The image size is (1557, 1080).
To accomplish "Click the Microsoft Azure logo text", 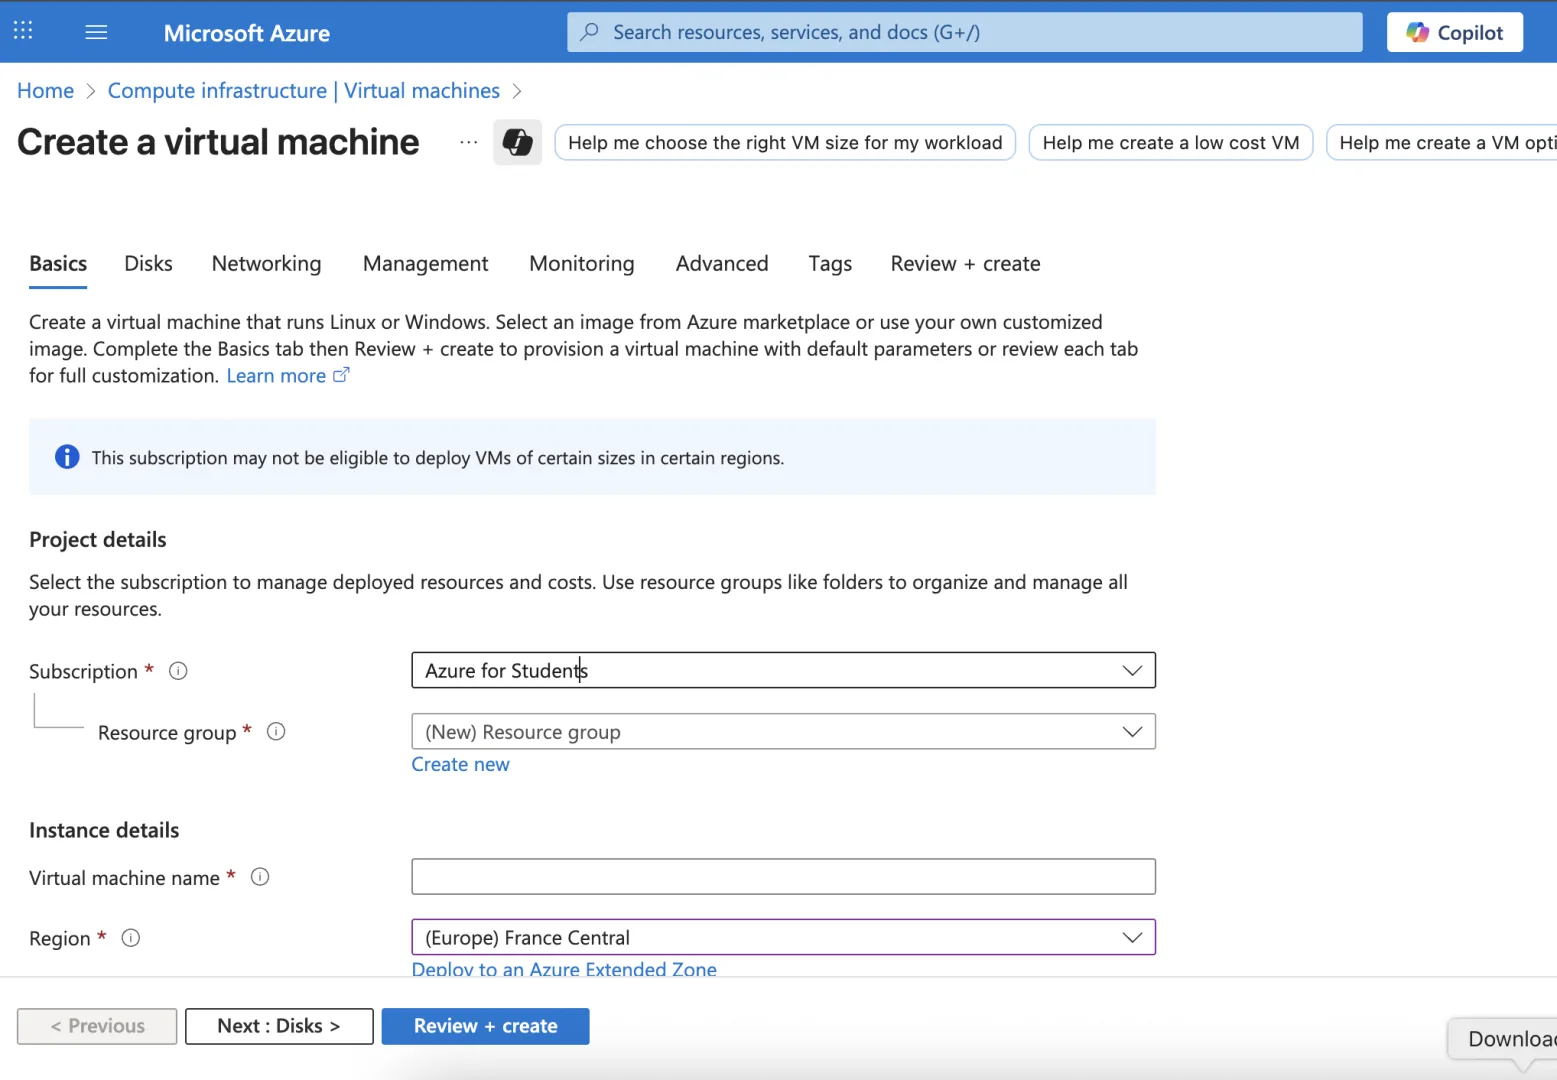I will pyautogui.click(x=247, y=33).
